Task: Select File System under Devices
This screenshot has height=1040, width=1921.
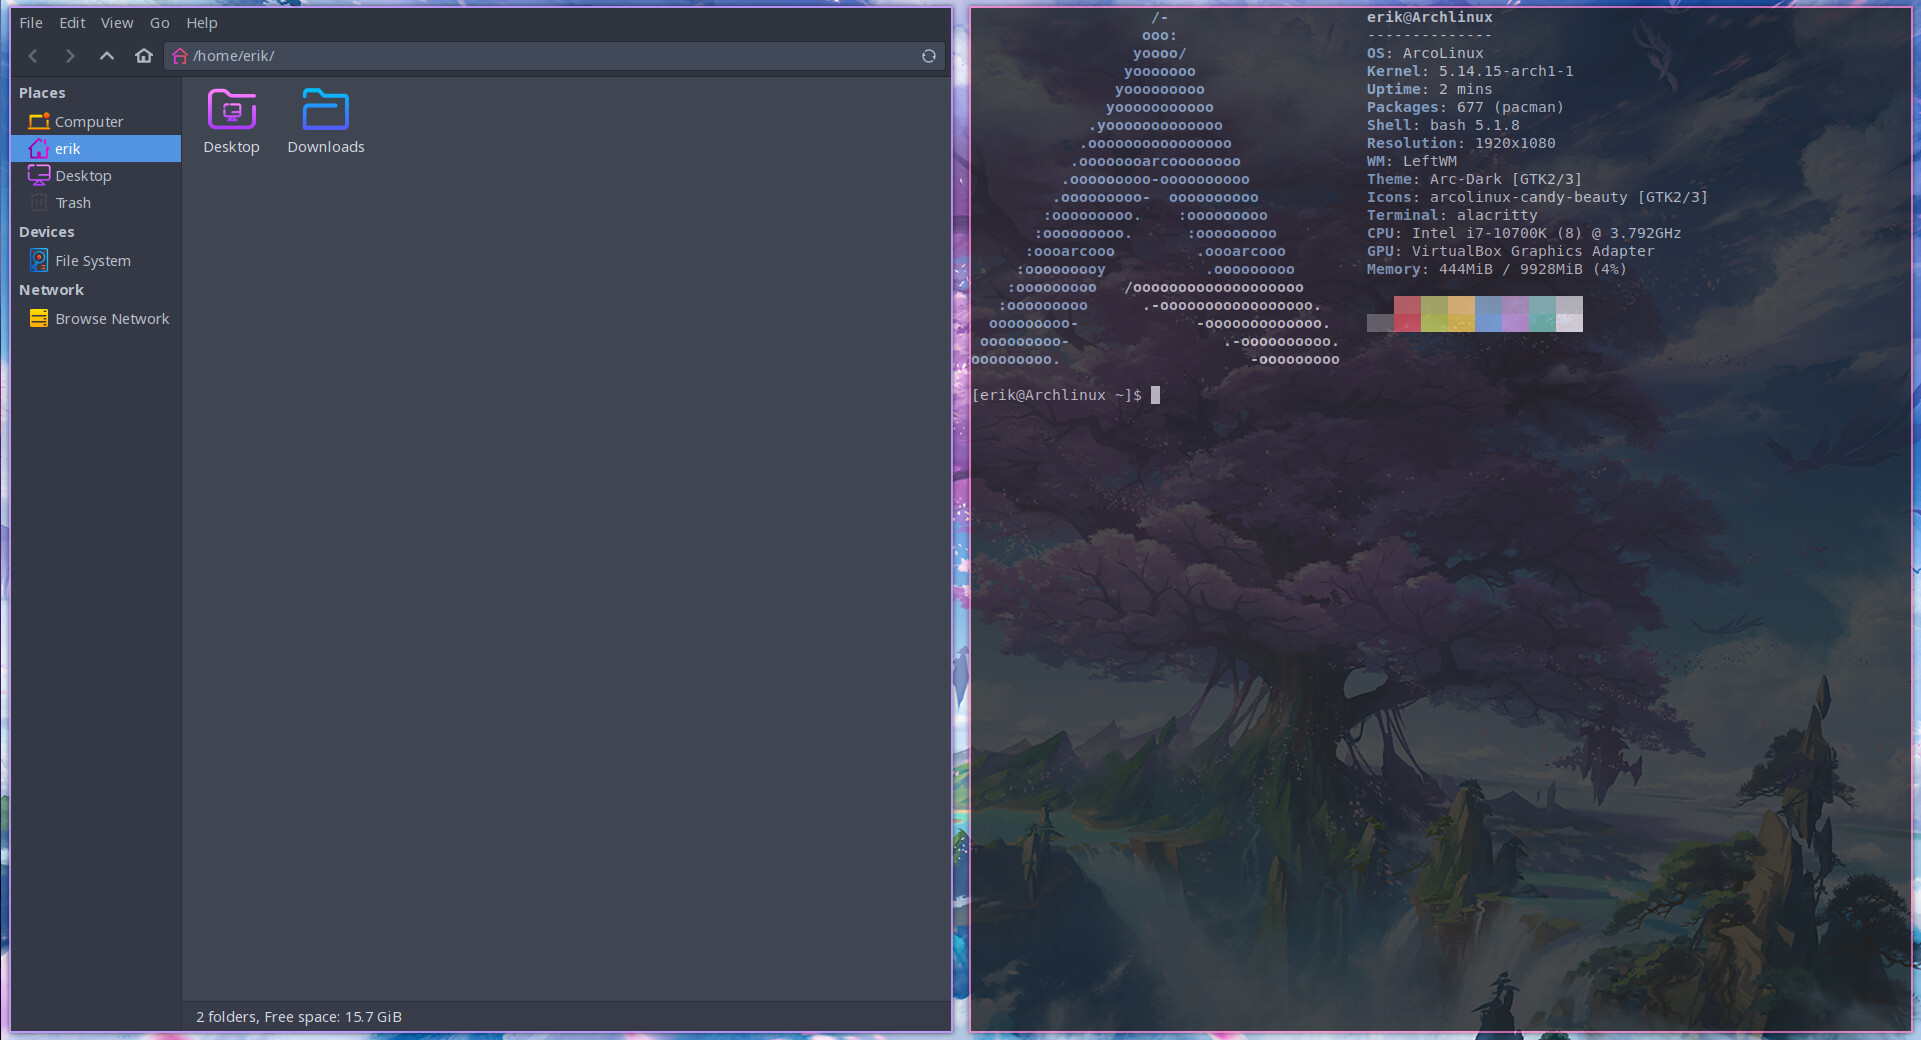Action: 93,260
